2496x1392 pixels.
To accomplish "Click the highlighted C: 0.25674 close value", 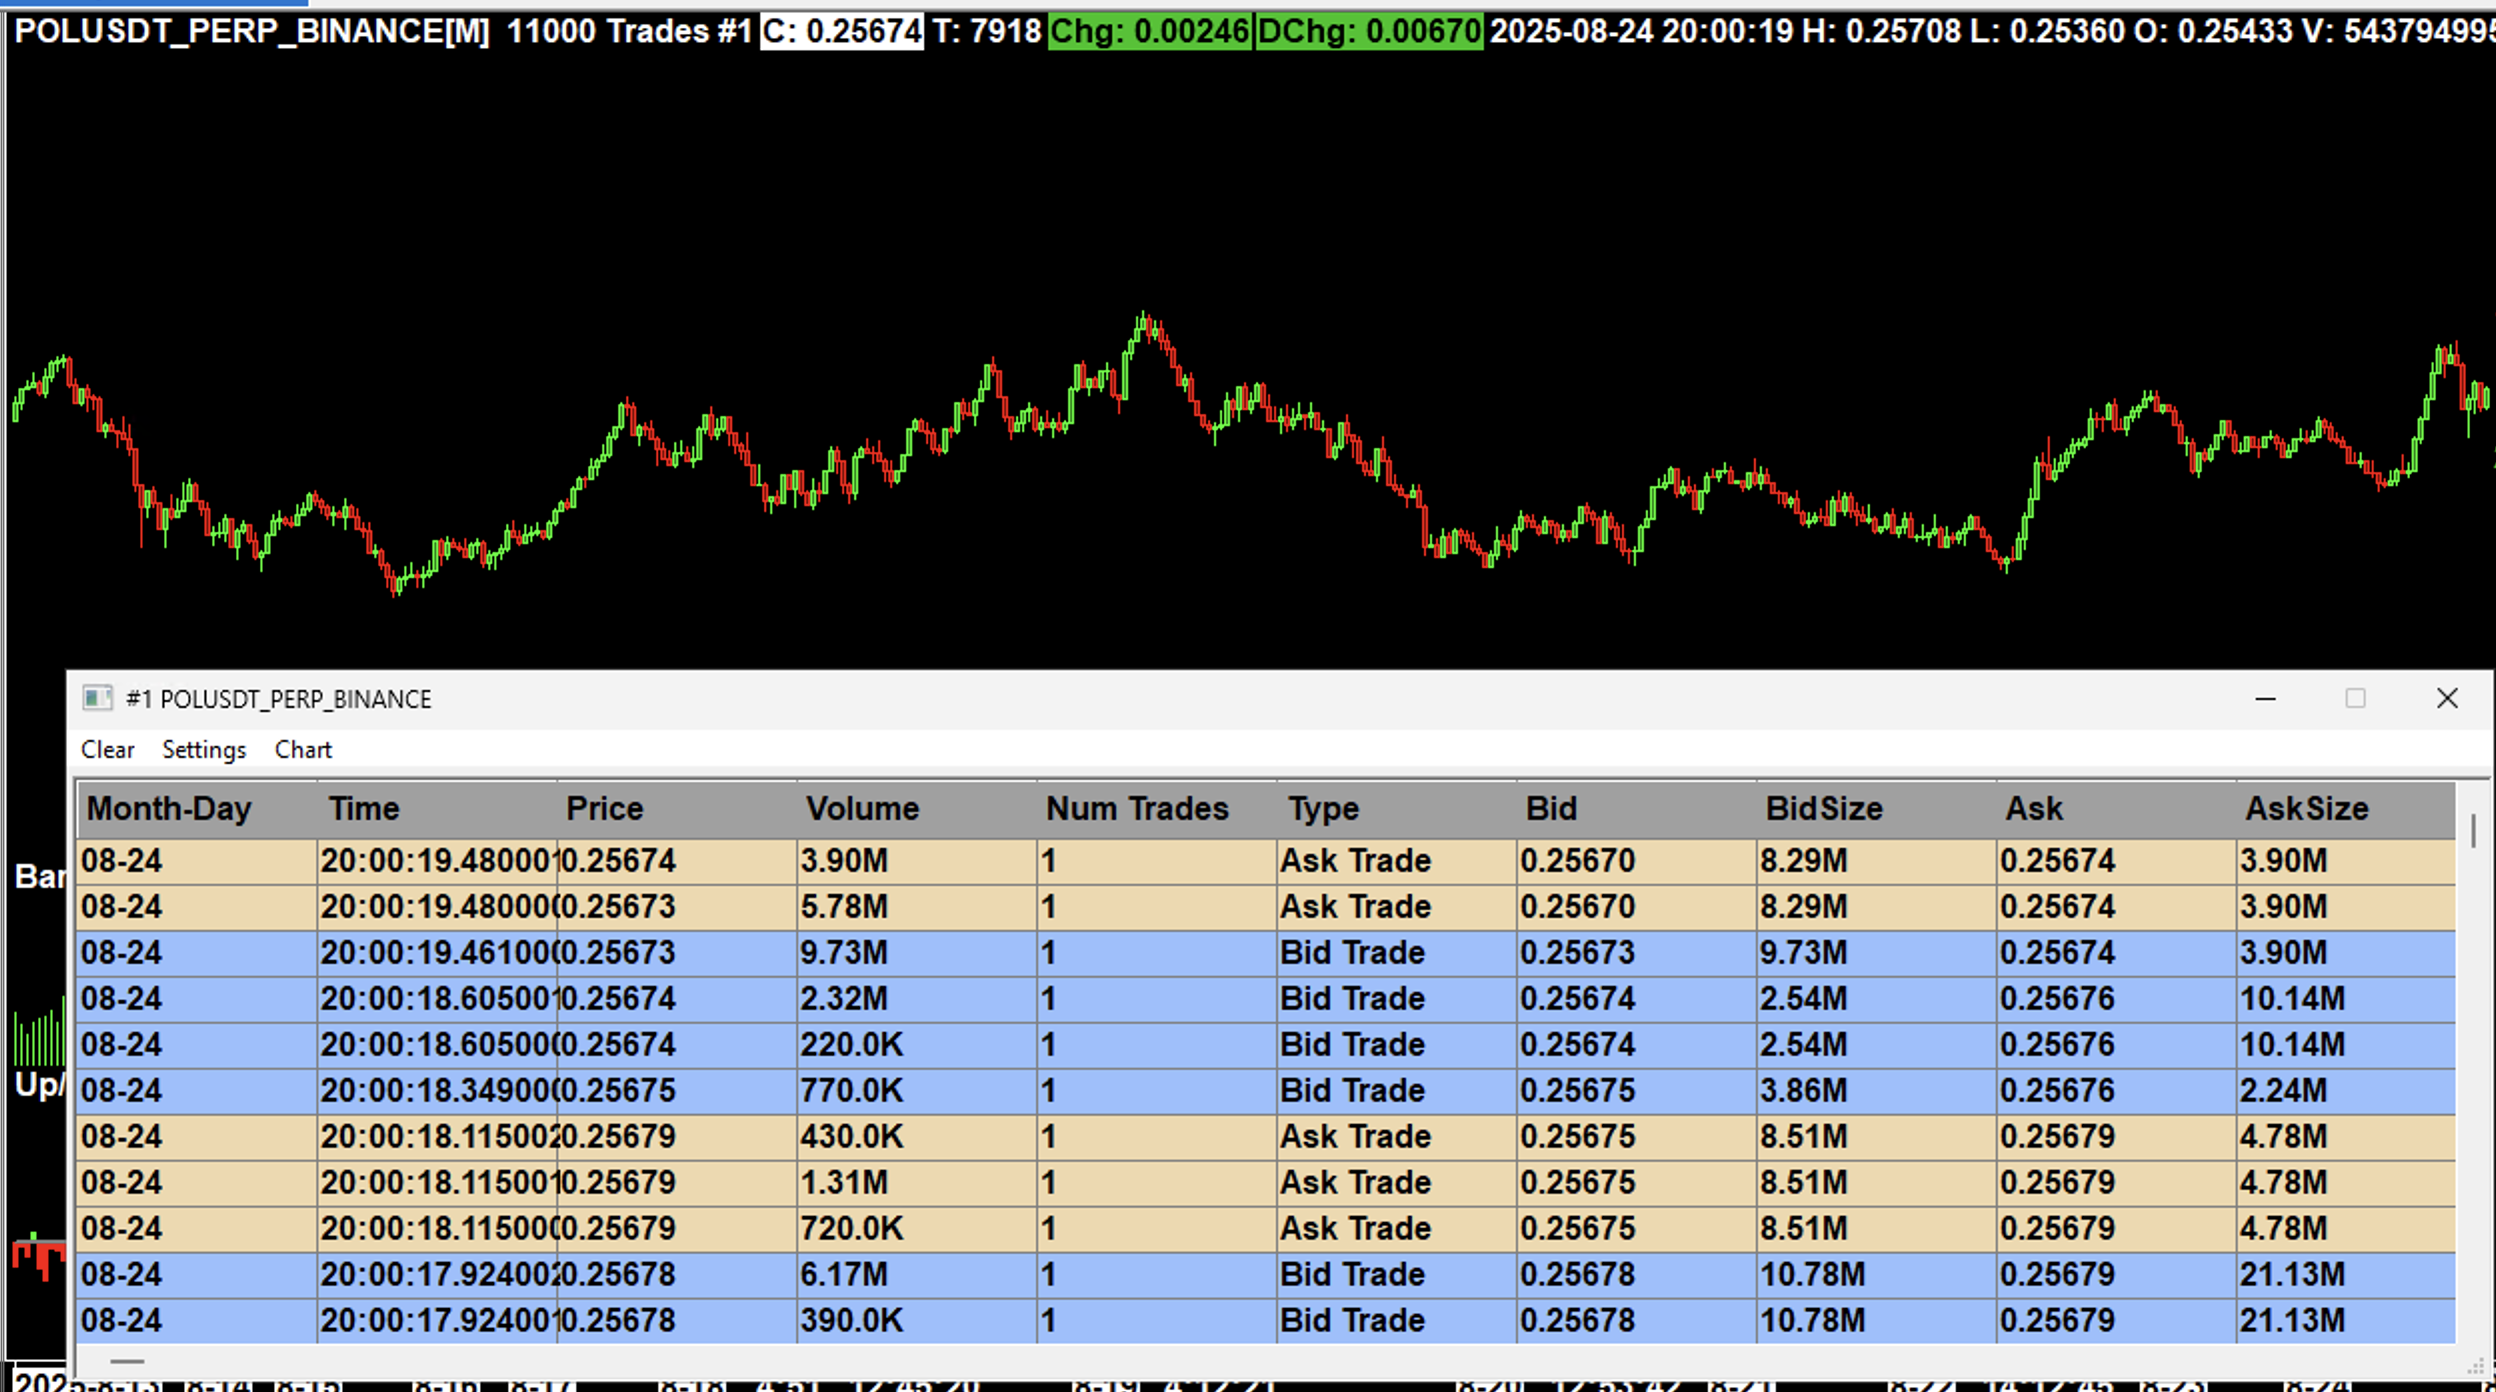I will point(842,31).
